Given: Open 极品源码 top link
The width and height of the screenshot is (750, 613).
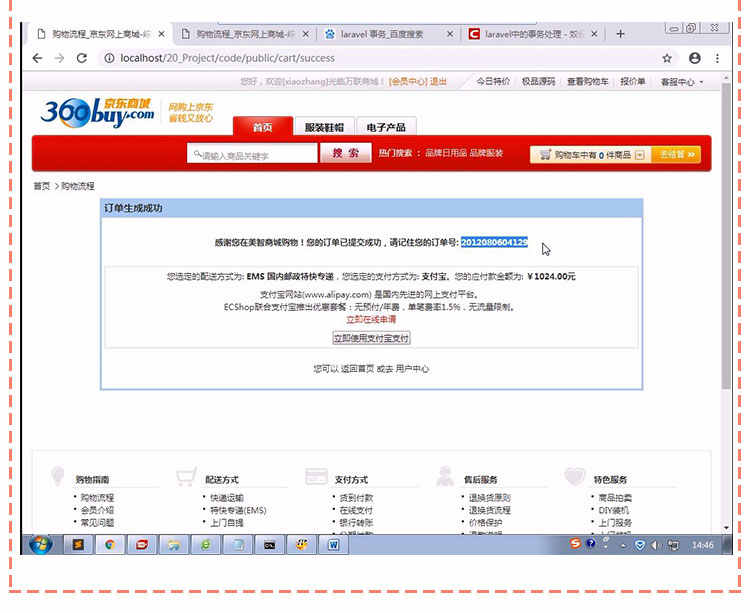Looking at the screenshot, I should [538, 82].
